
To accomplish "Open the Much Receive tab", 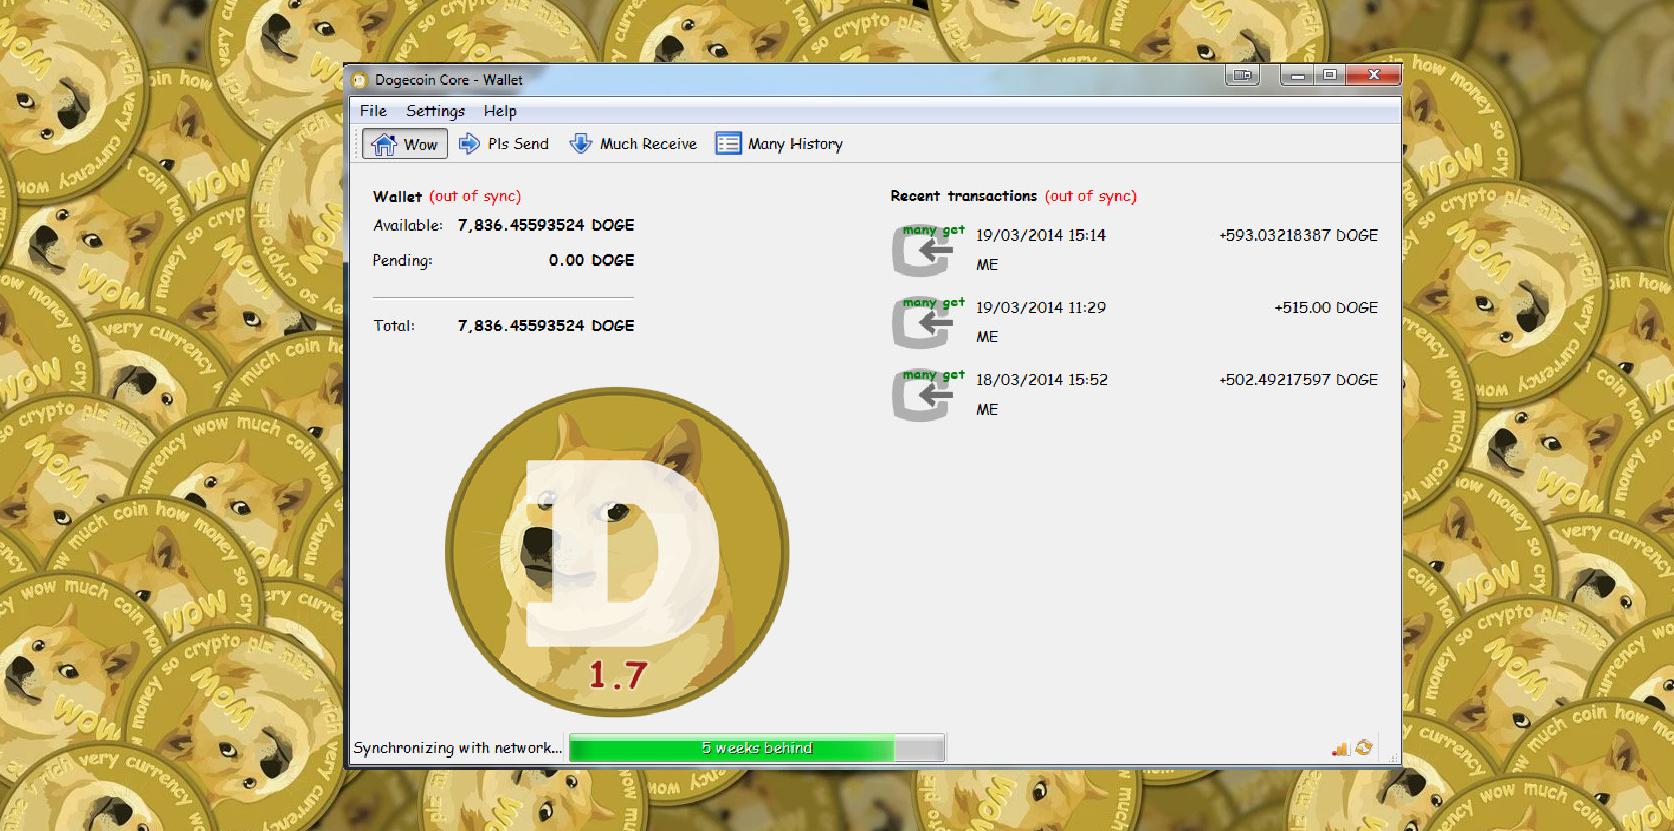I will coord(633,144).
